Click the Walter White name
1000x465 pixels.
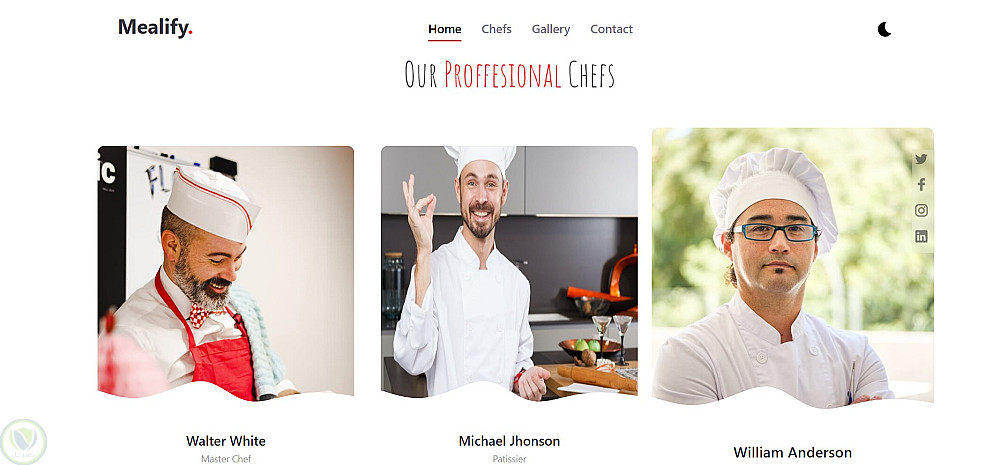tap(226, 441)
